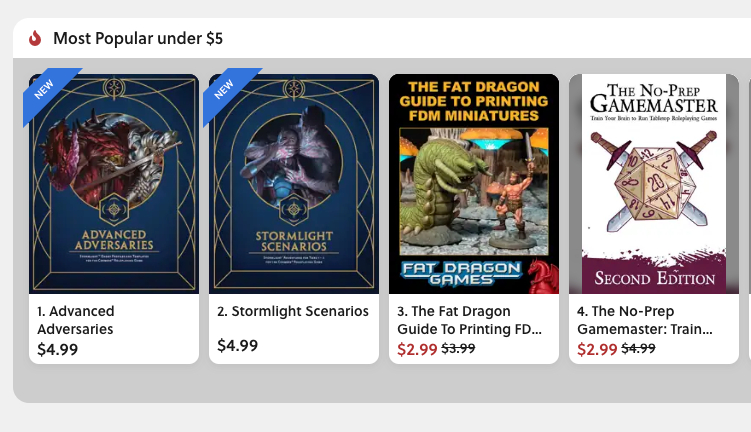This screenshot has height=432, width=751.
Task: Open the Stormlight Scenarios cover image
Action: click(294, 184)
